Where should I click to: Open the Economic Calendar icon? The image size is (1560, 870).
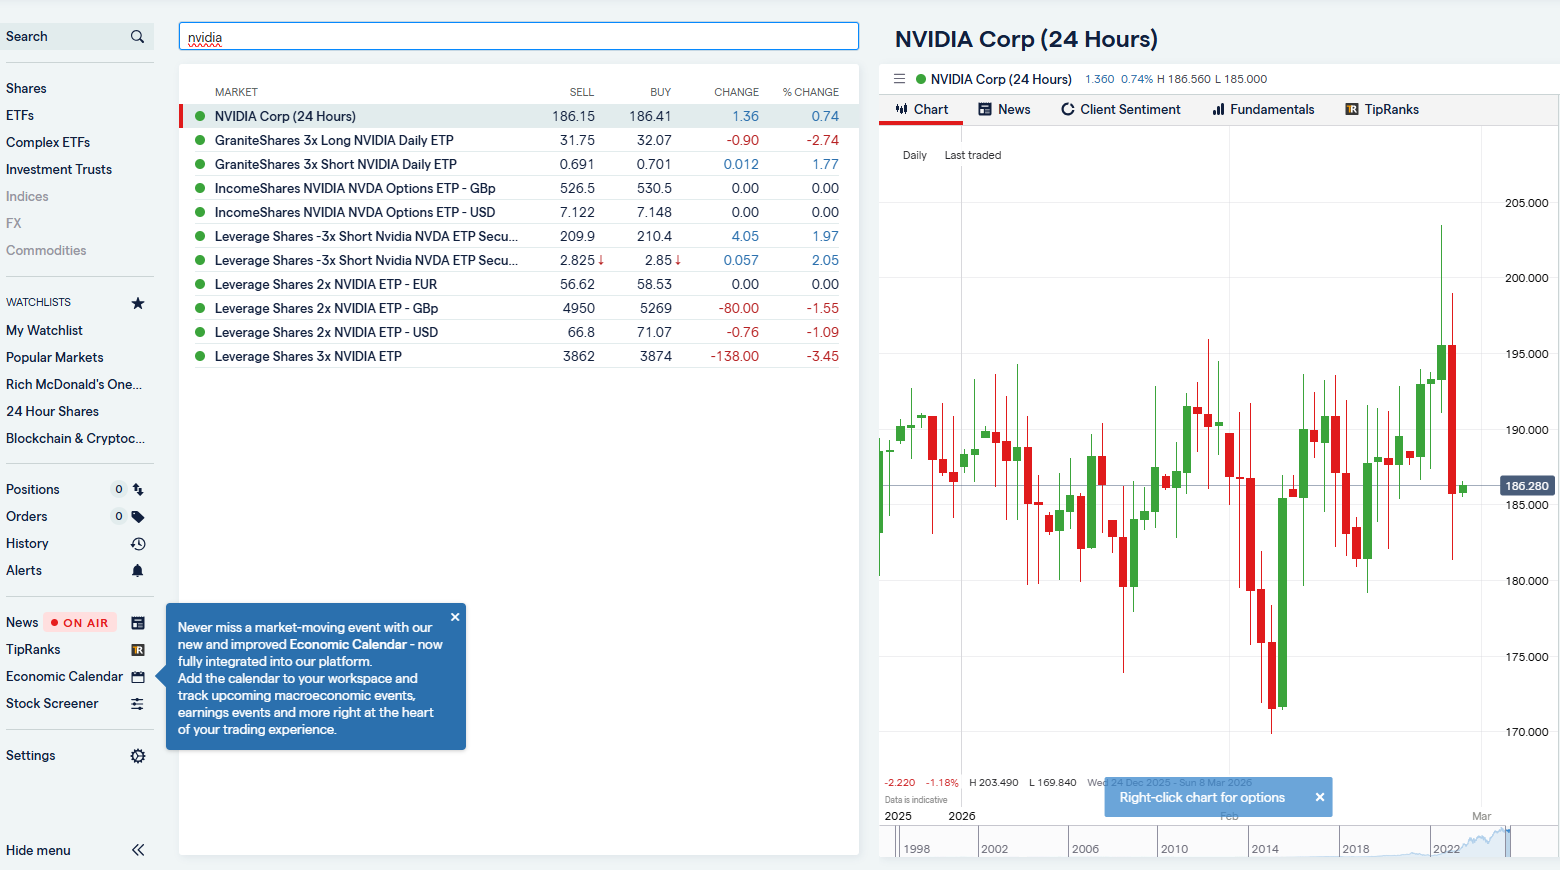(x=138, y=676)
